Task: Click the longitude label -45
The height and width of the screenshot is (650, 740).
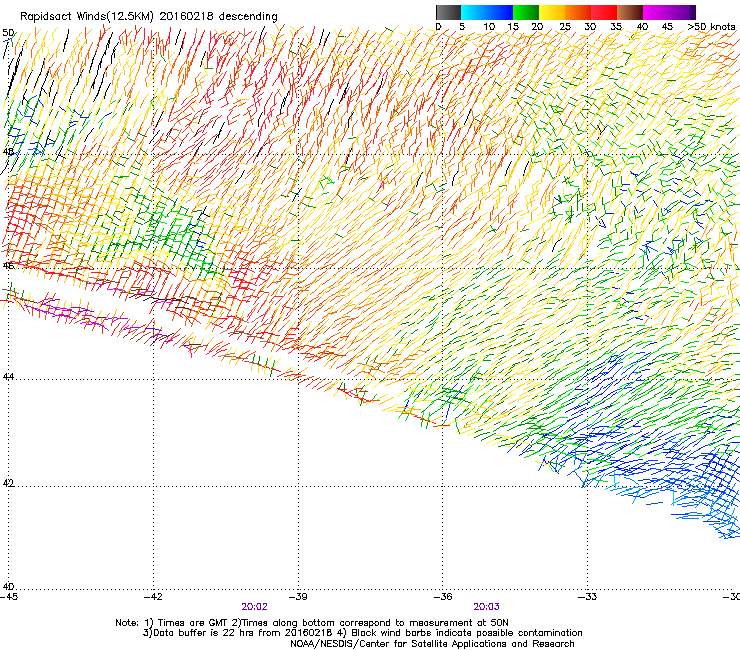Action: tap(9, 597)
